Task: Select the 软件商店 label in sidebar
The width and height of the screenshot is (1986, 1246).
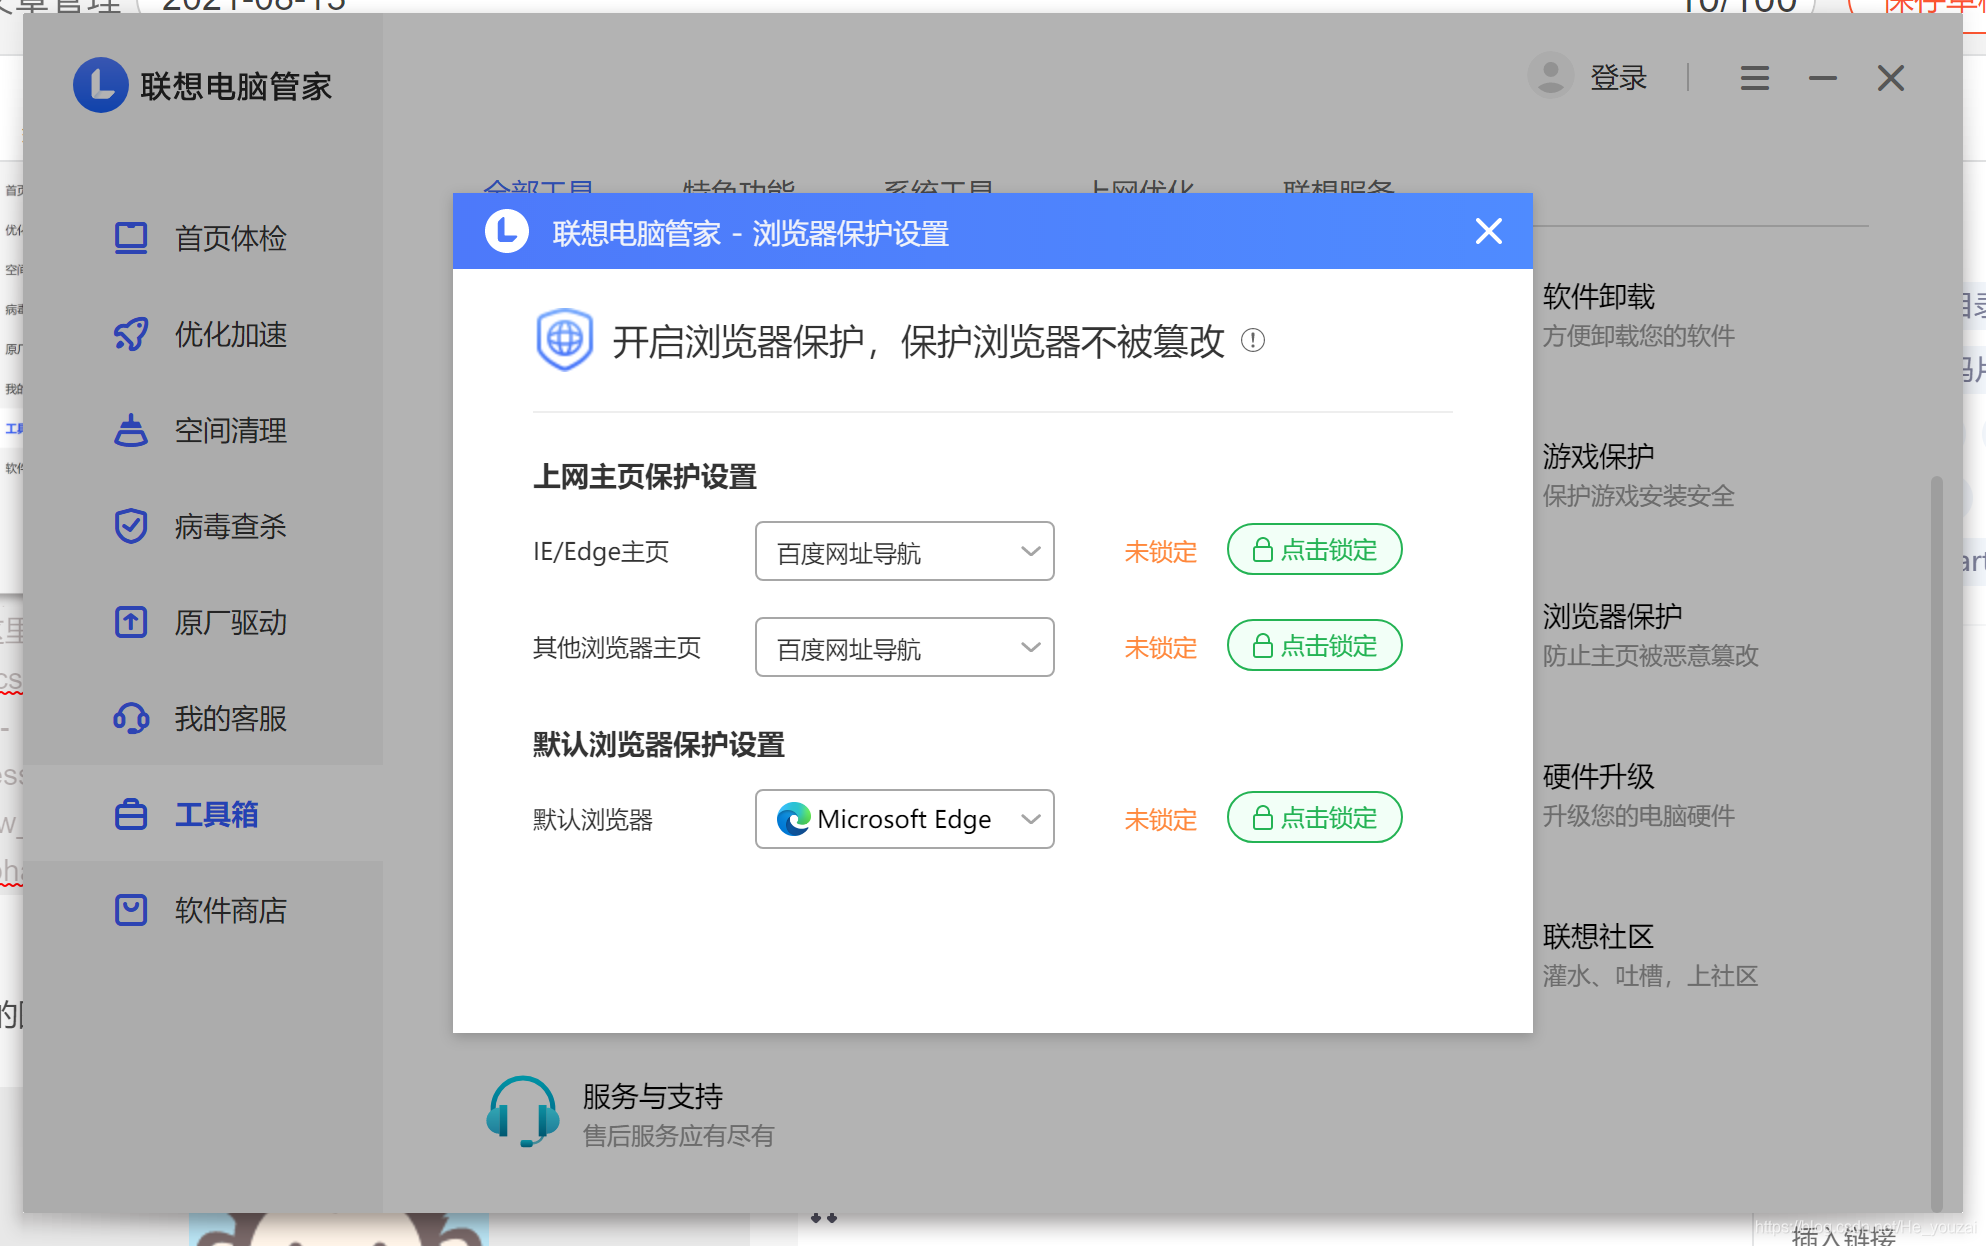Action: 231,910
